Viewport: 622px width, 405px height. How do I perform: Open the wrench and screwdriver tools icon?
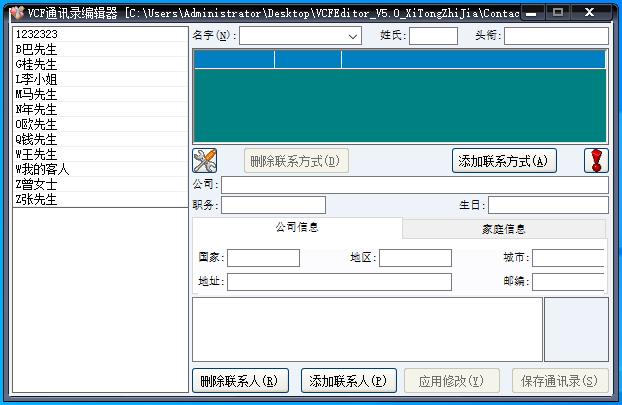tap(205, 161)
